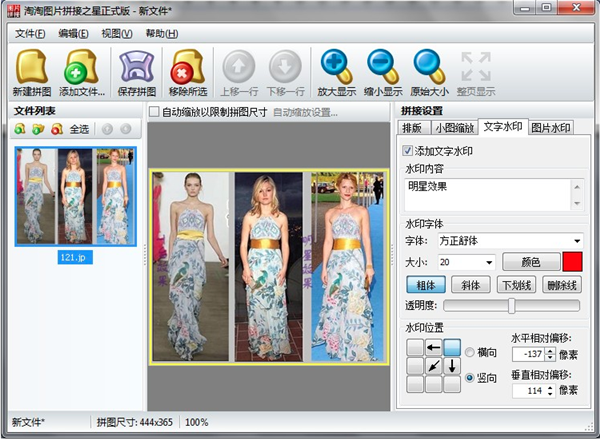Select the 121.jp thumbnail in file list
This screenshot has height=440, width=600.
click(x=75, y=196)
